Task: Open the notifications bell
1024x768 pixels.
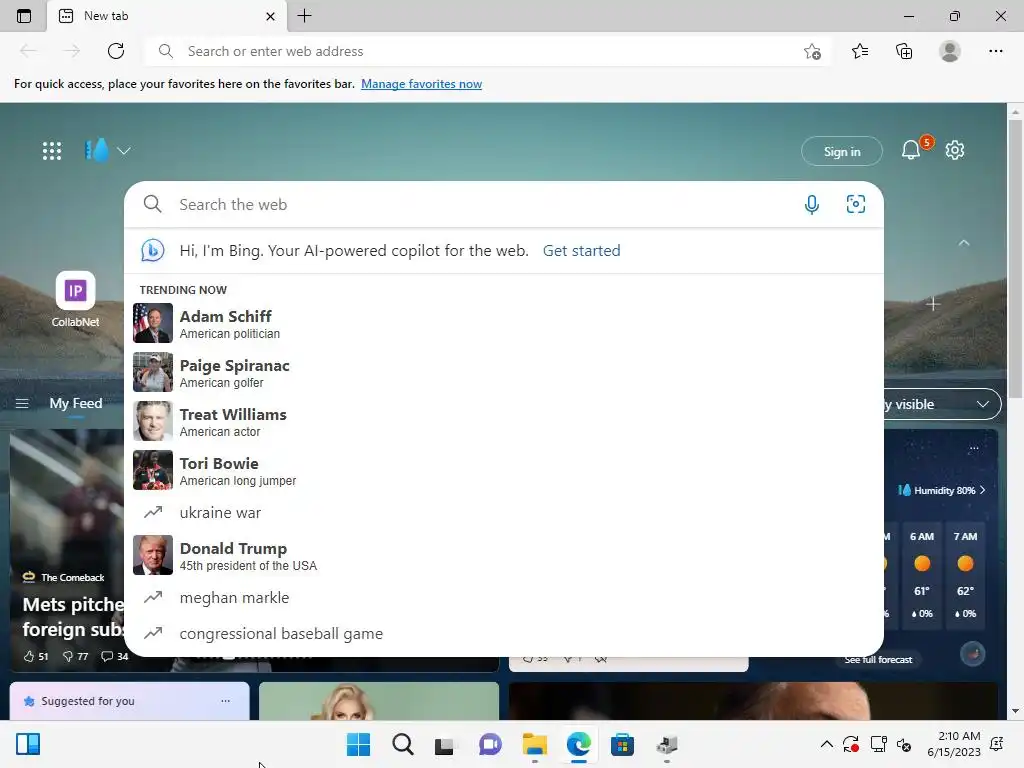Action: click(x=911, y=150)
